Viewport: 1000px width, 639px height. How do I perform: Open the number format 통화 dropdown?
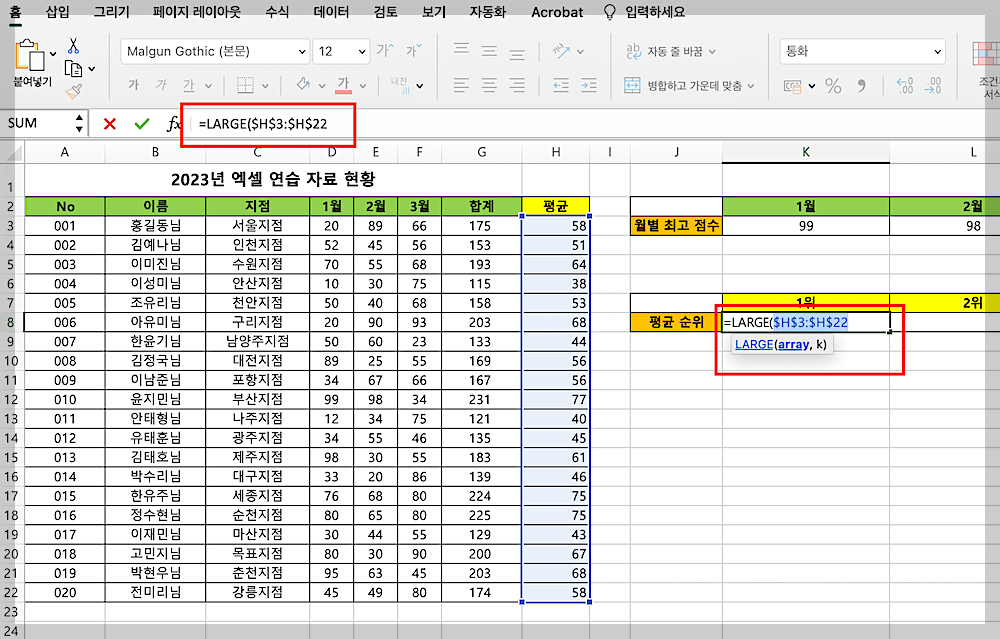[938, 52]
